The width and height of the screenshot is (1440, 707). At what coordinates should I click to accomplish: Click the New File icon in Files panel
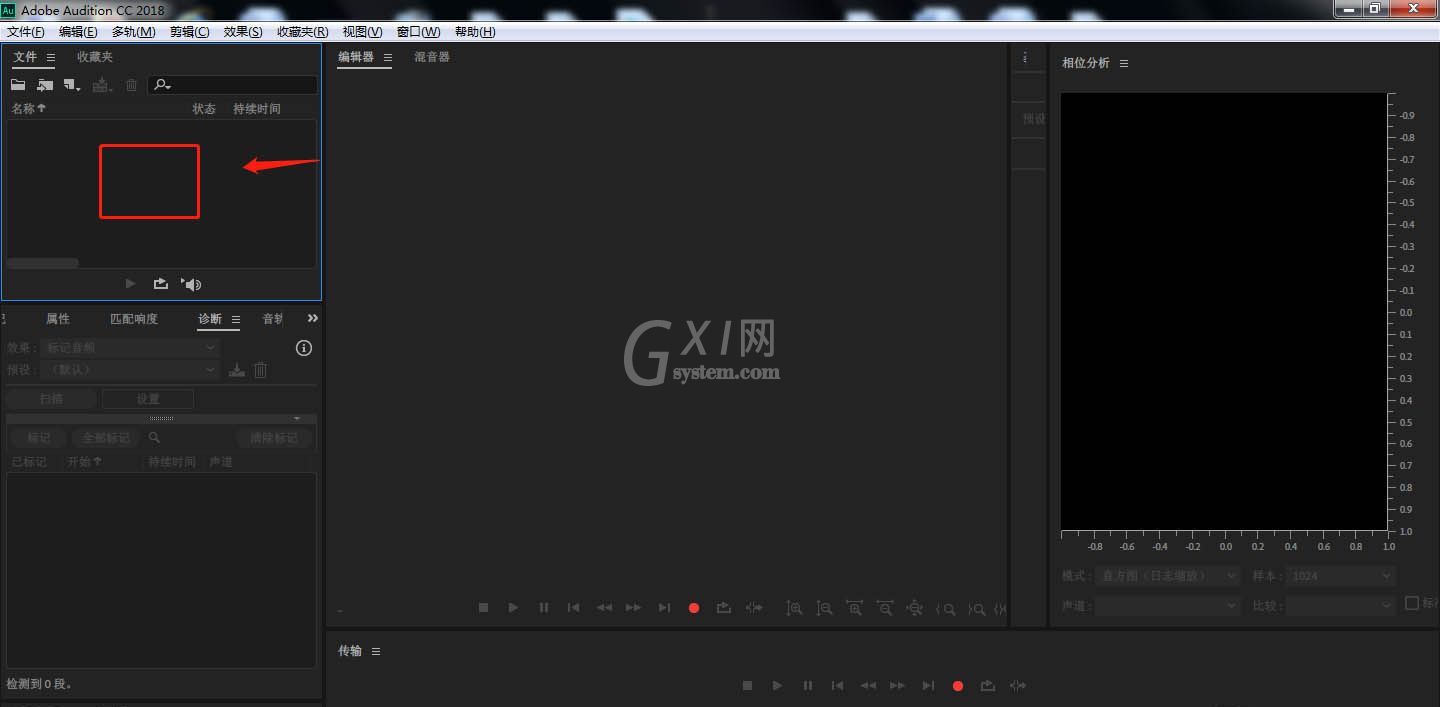click(72, 86)
